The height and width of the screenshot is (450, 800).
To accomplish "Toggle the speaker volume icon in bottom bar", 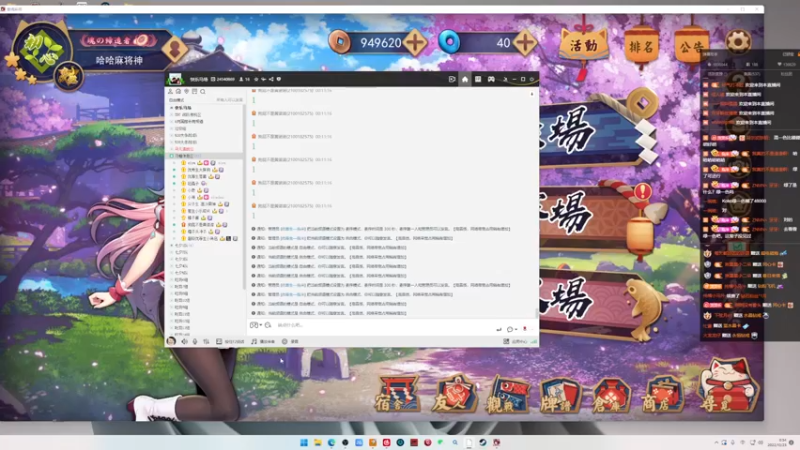I will coord(184,341).
